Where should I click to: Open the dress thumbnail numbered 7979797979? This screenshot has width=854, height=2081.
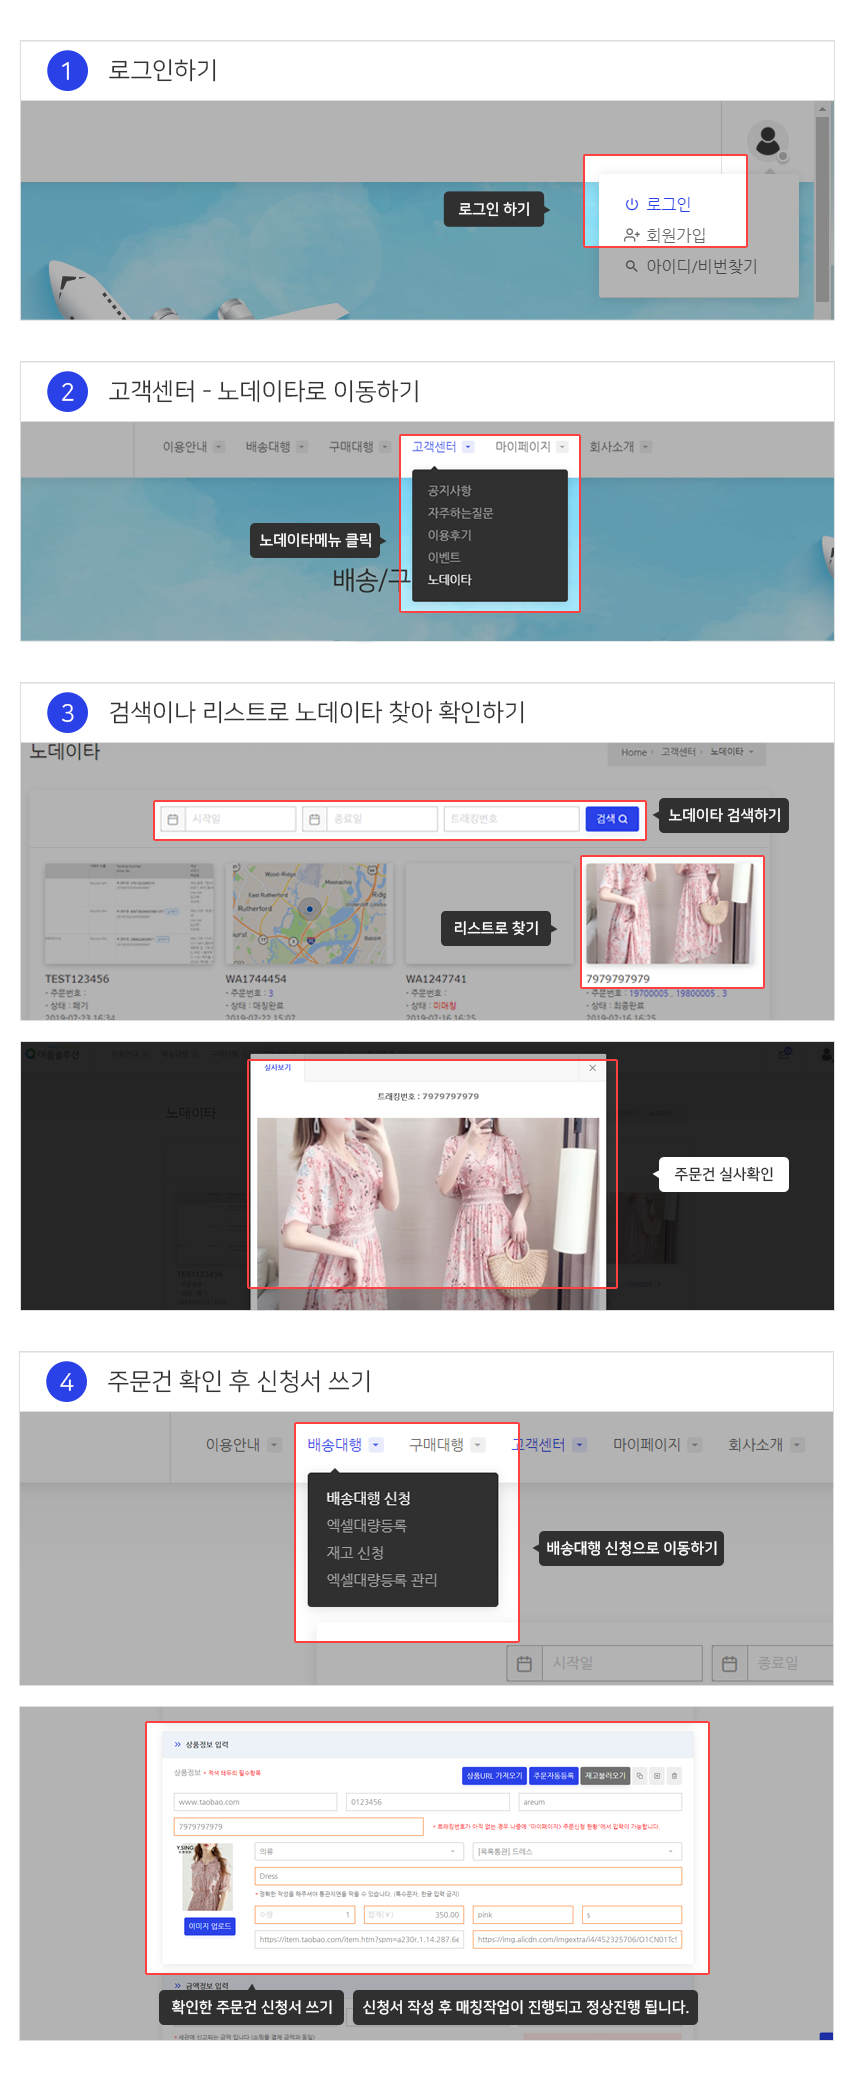pyautogui.click(x=670, y=914)
